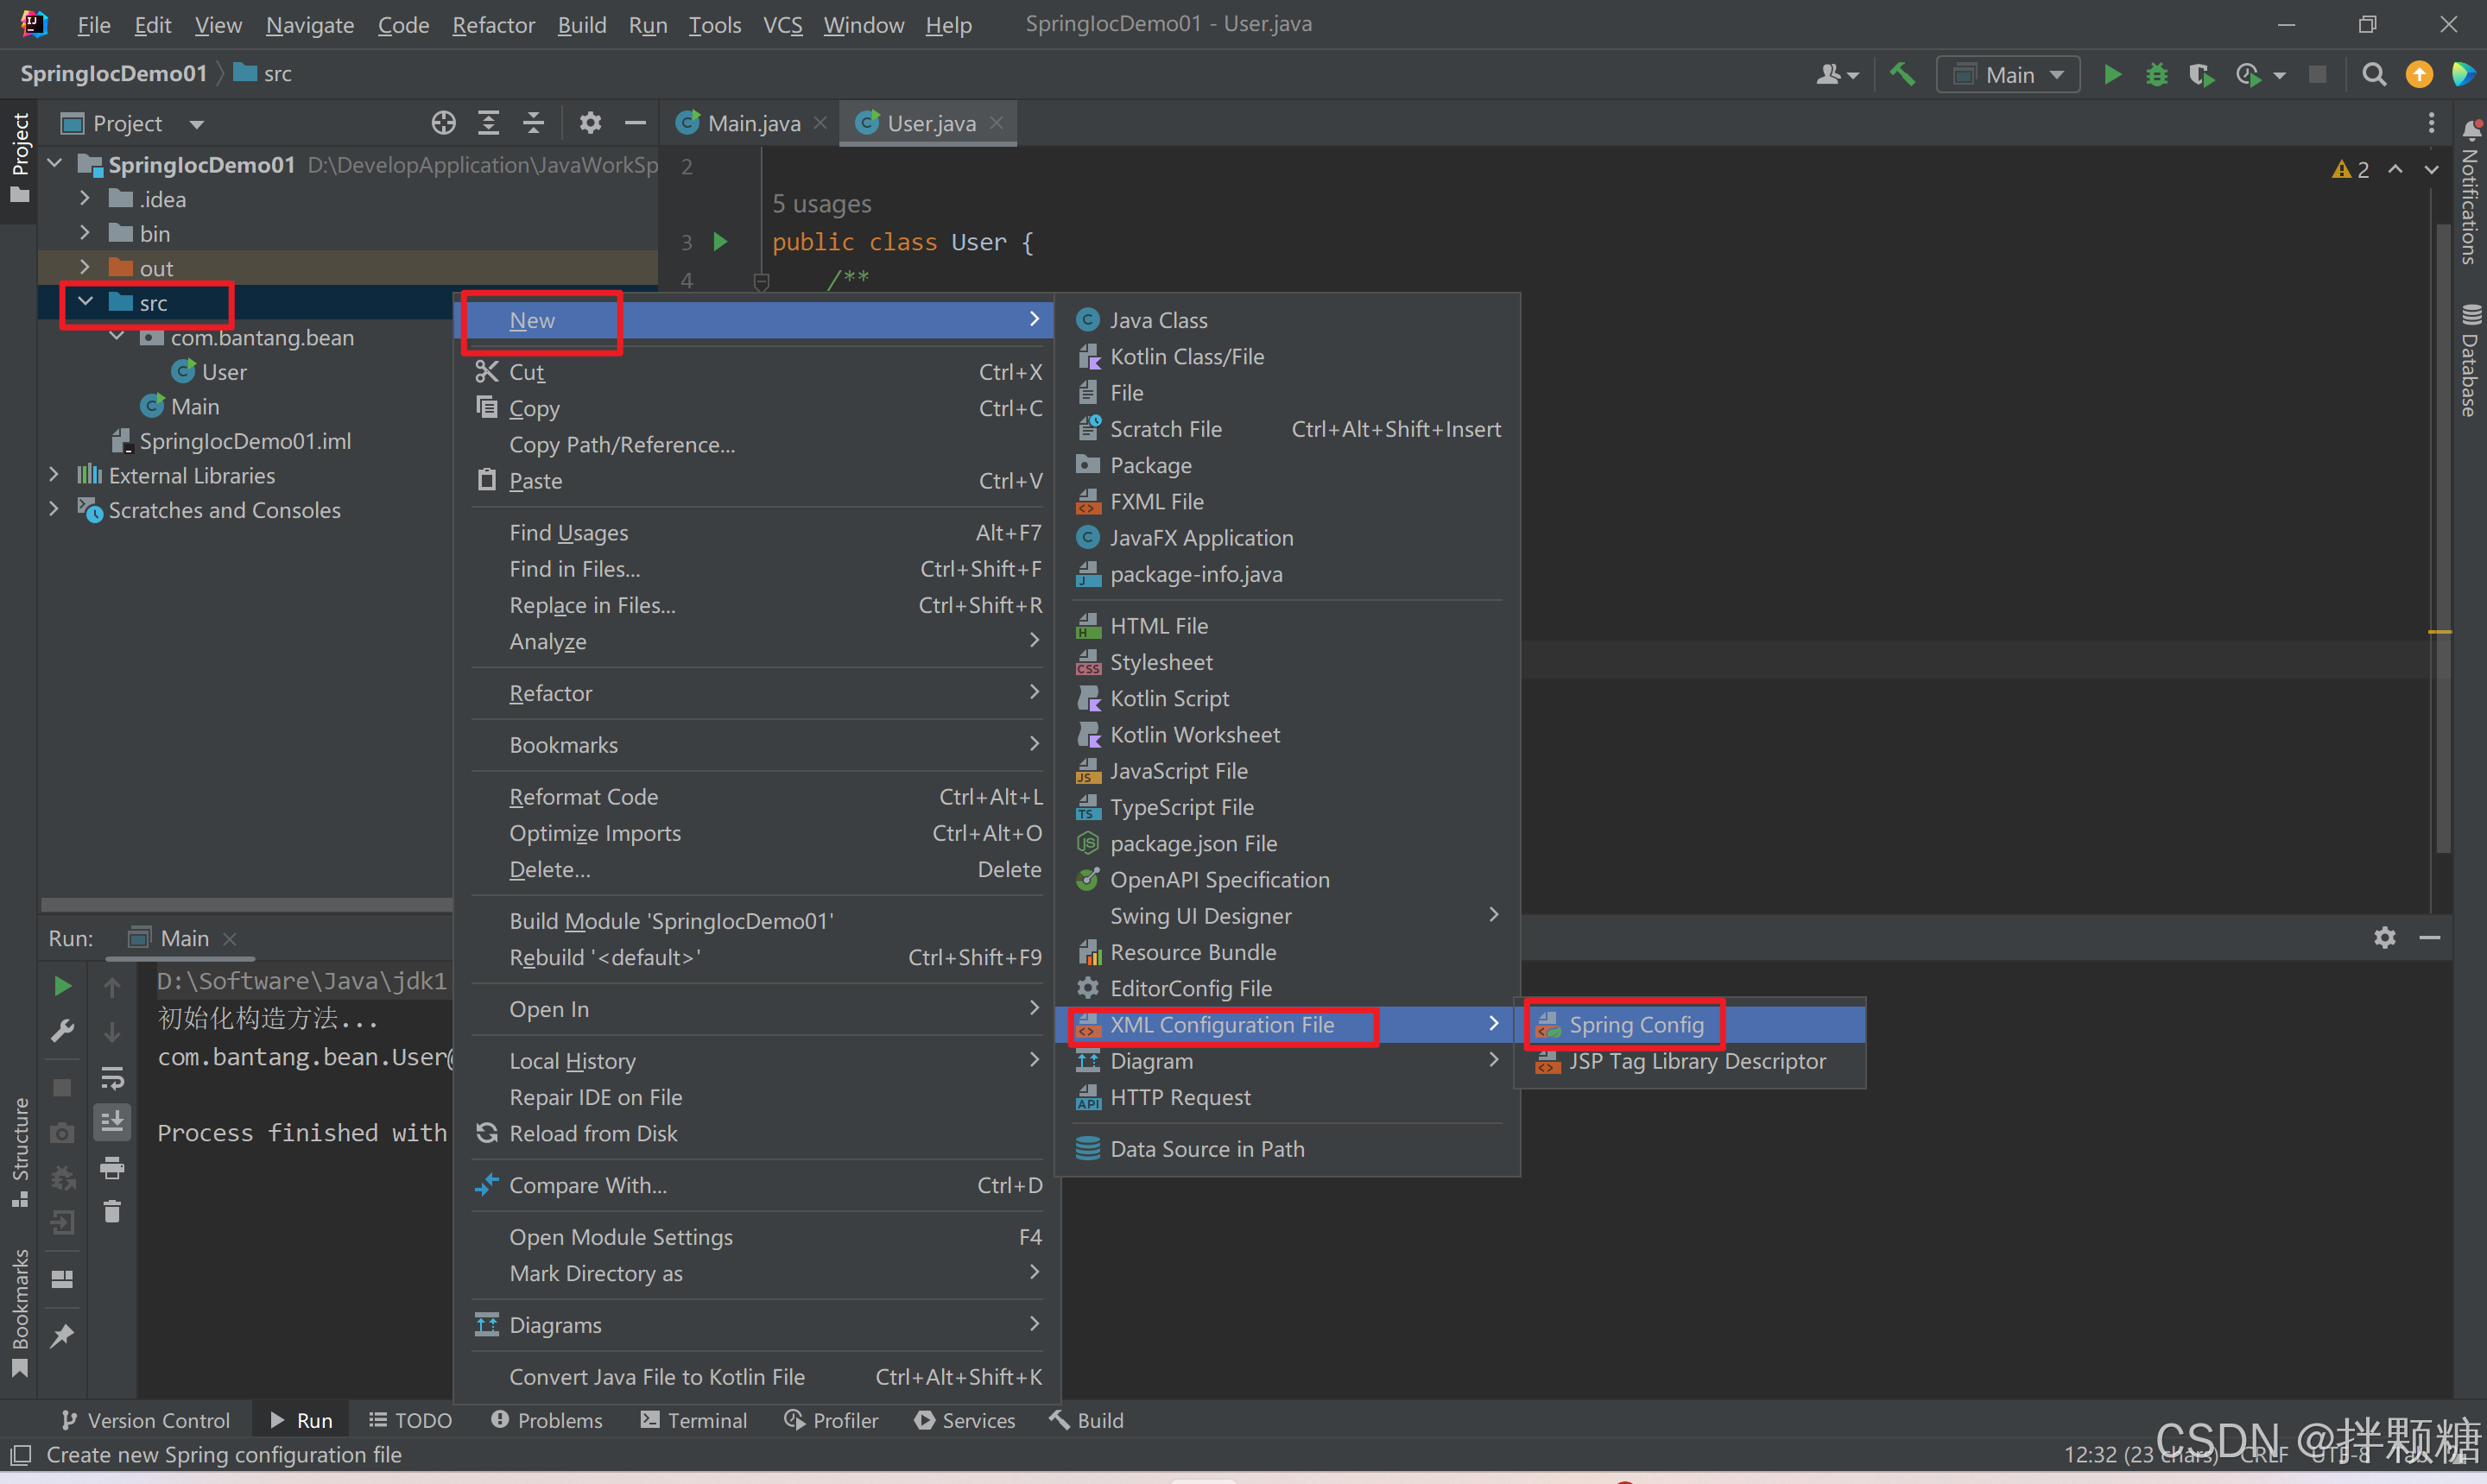Choose Java Class from New submenu
This screenshot has width=2487, height=1484.
[x=1158, y=320]
